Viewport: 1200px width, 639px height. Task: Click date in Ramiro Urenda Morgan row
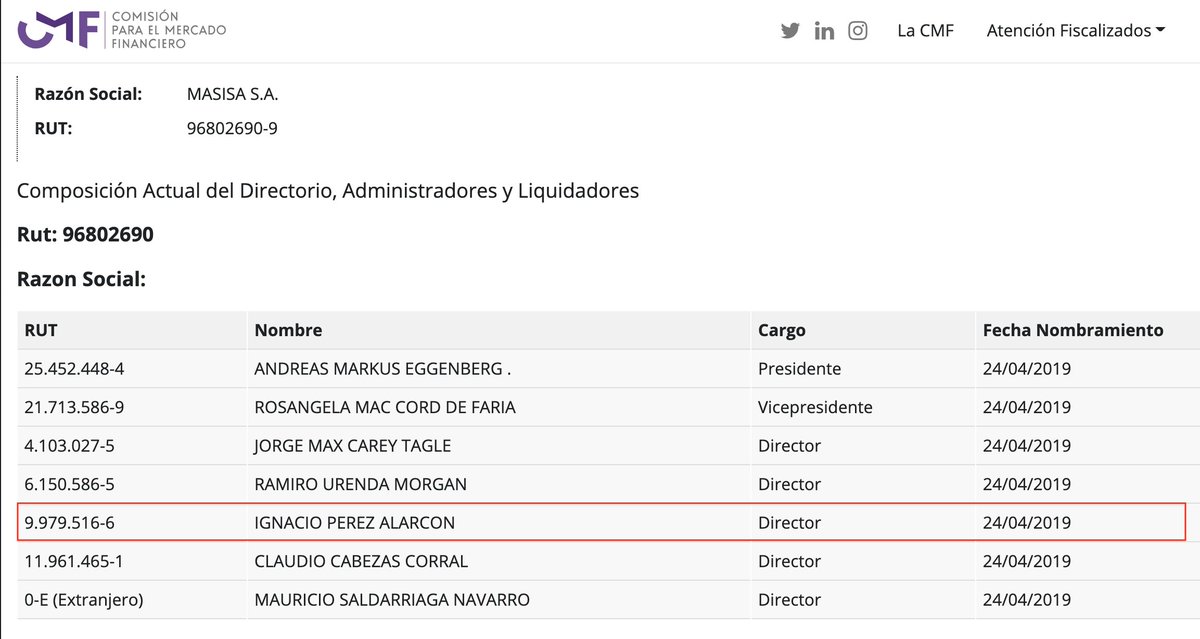coord(1027,484)
